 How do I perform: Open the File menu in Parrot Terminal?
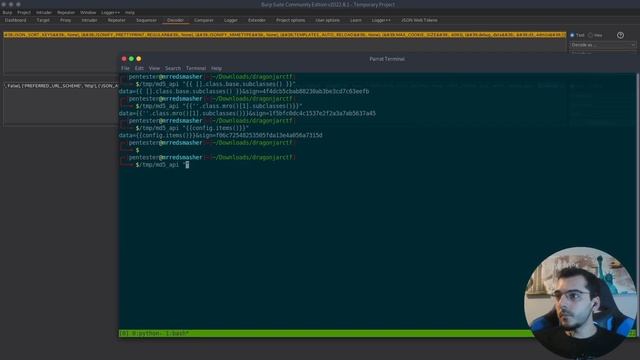[125, 68]
